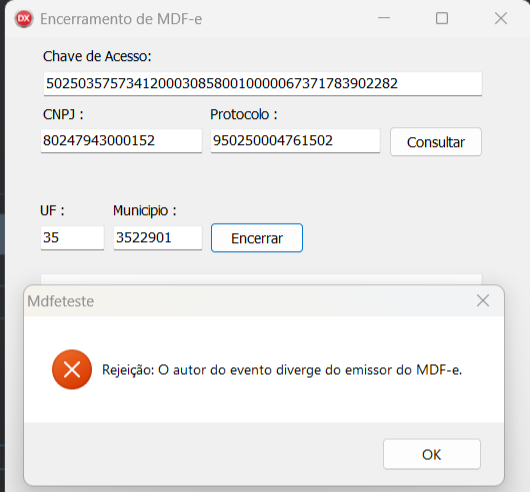
Task: Click the Chave de Acesso label
Action: click(x=97, y=56)
